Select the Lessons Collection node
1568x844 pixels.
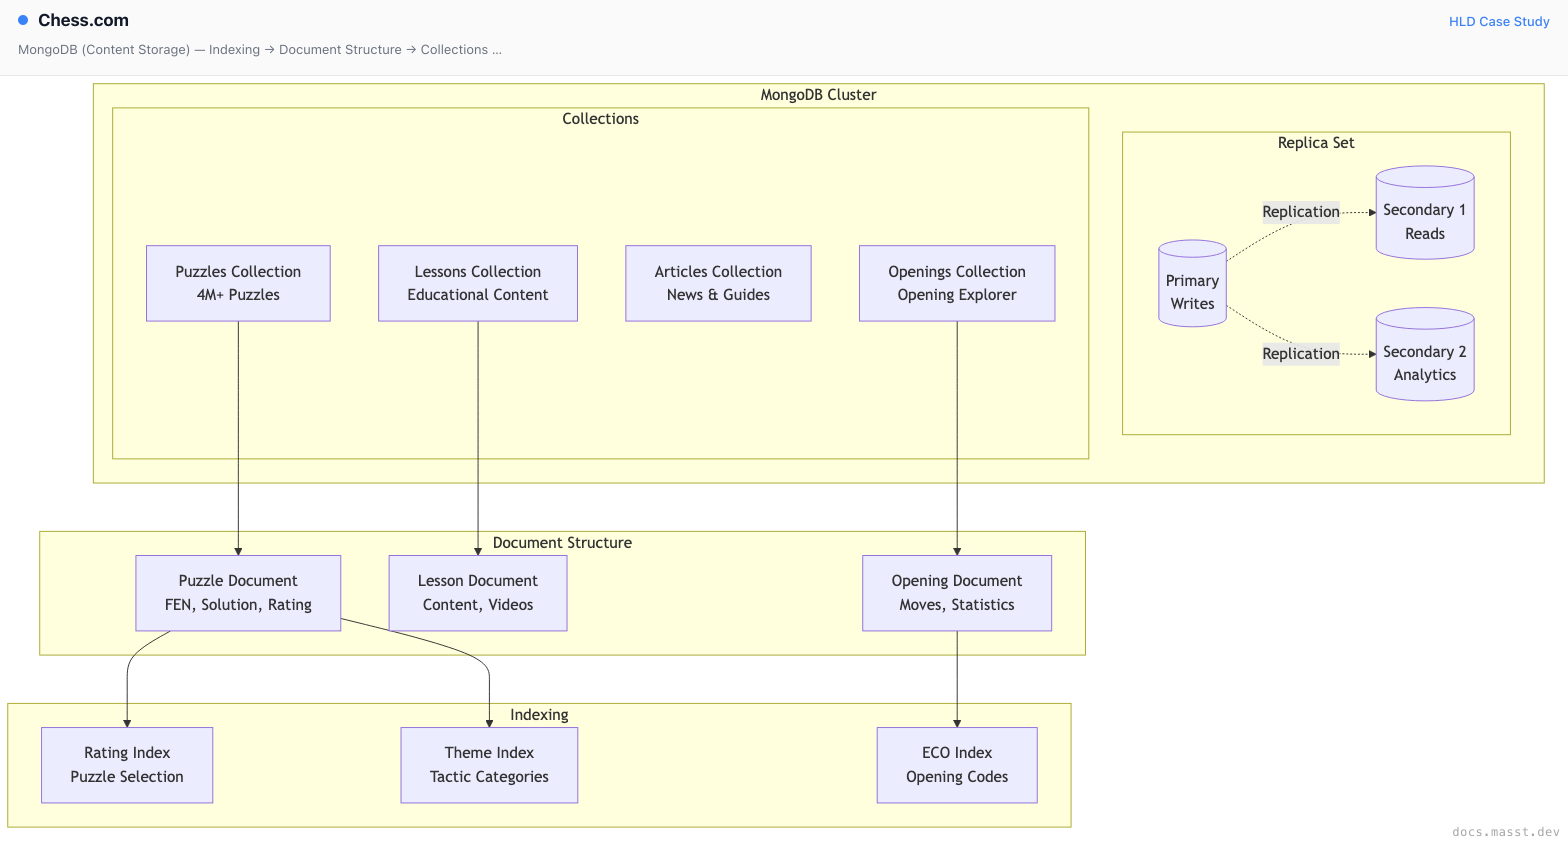coord(478,283)
